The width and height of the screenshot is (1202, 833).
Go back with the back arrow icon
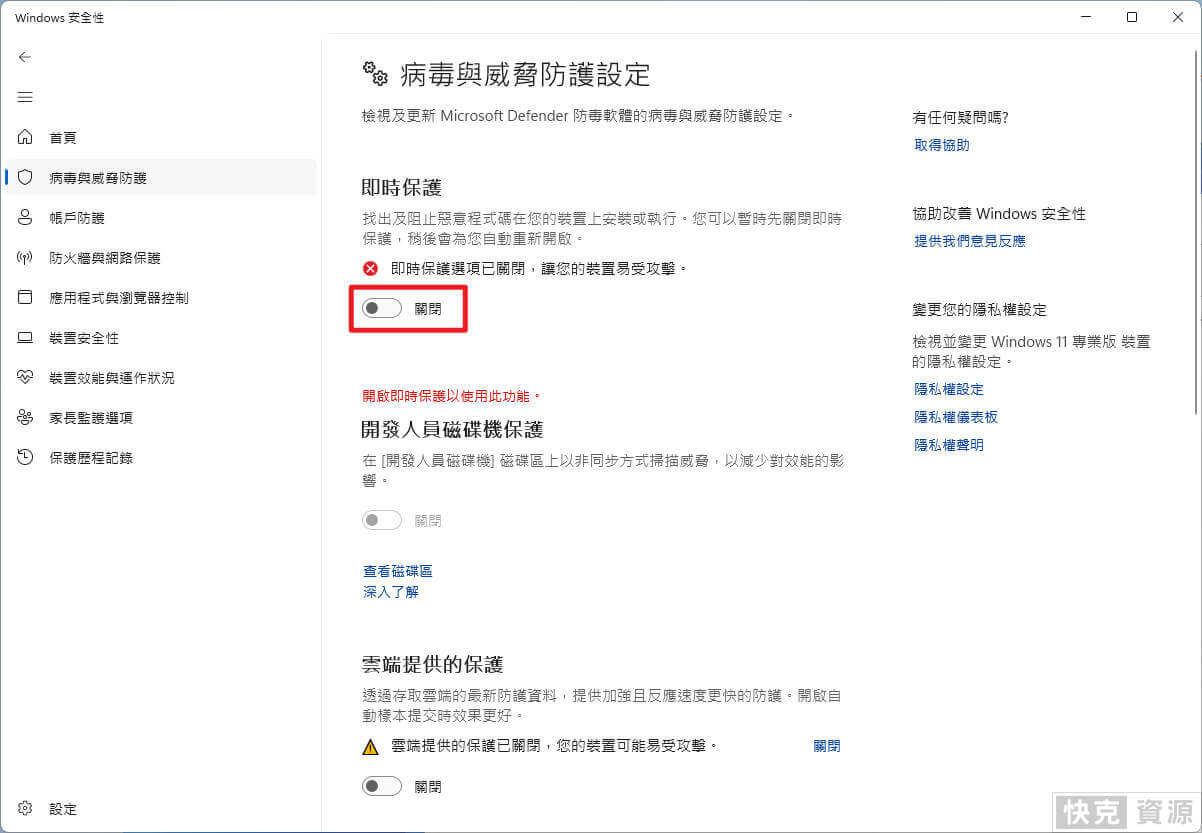[x=25, y=57]
